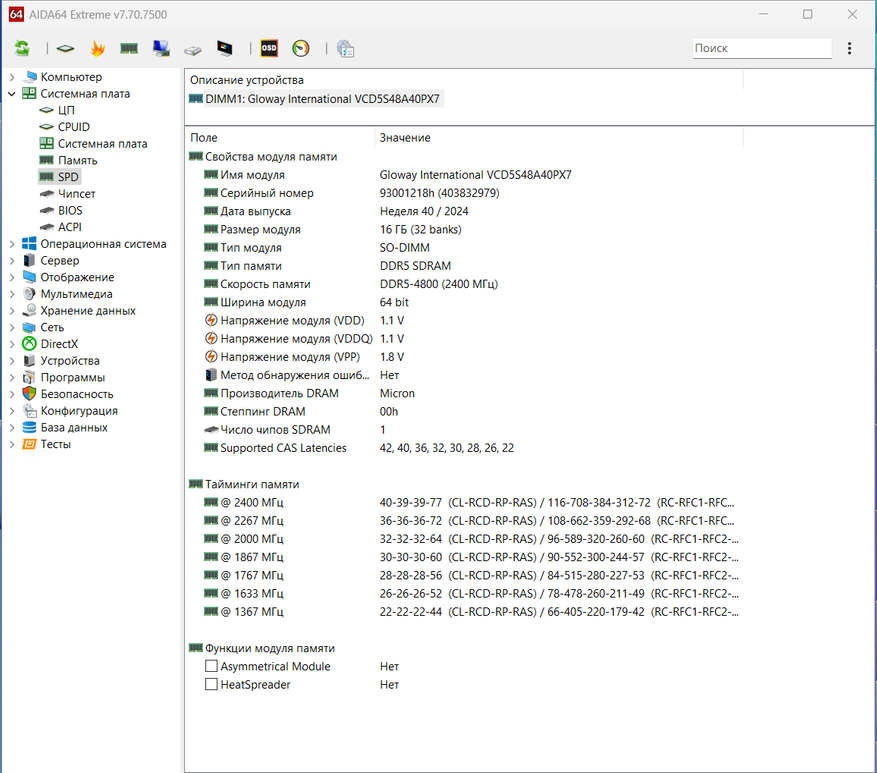Select BIOS in the sidebar tree

[x=70, y=211]
